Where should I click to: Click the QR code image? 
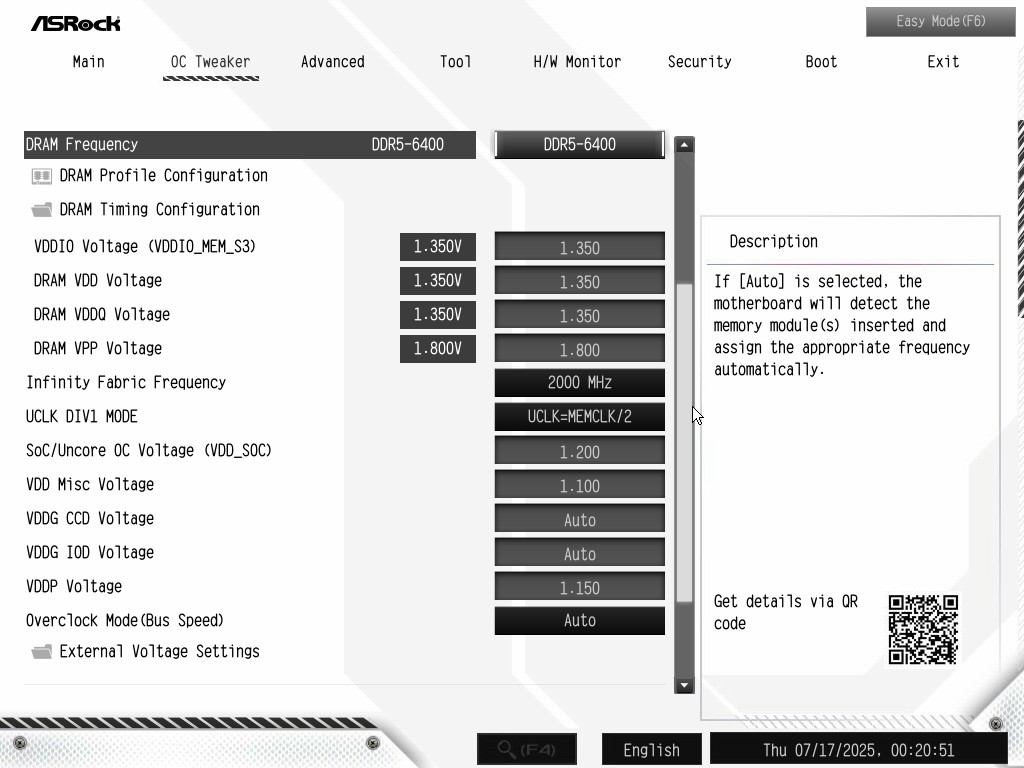click(x=923, y=629)
